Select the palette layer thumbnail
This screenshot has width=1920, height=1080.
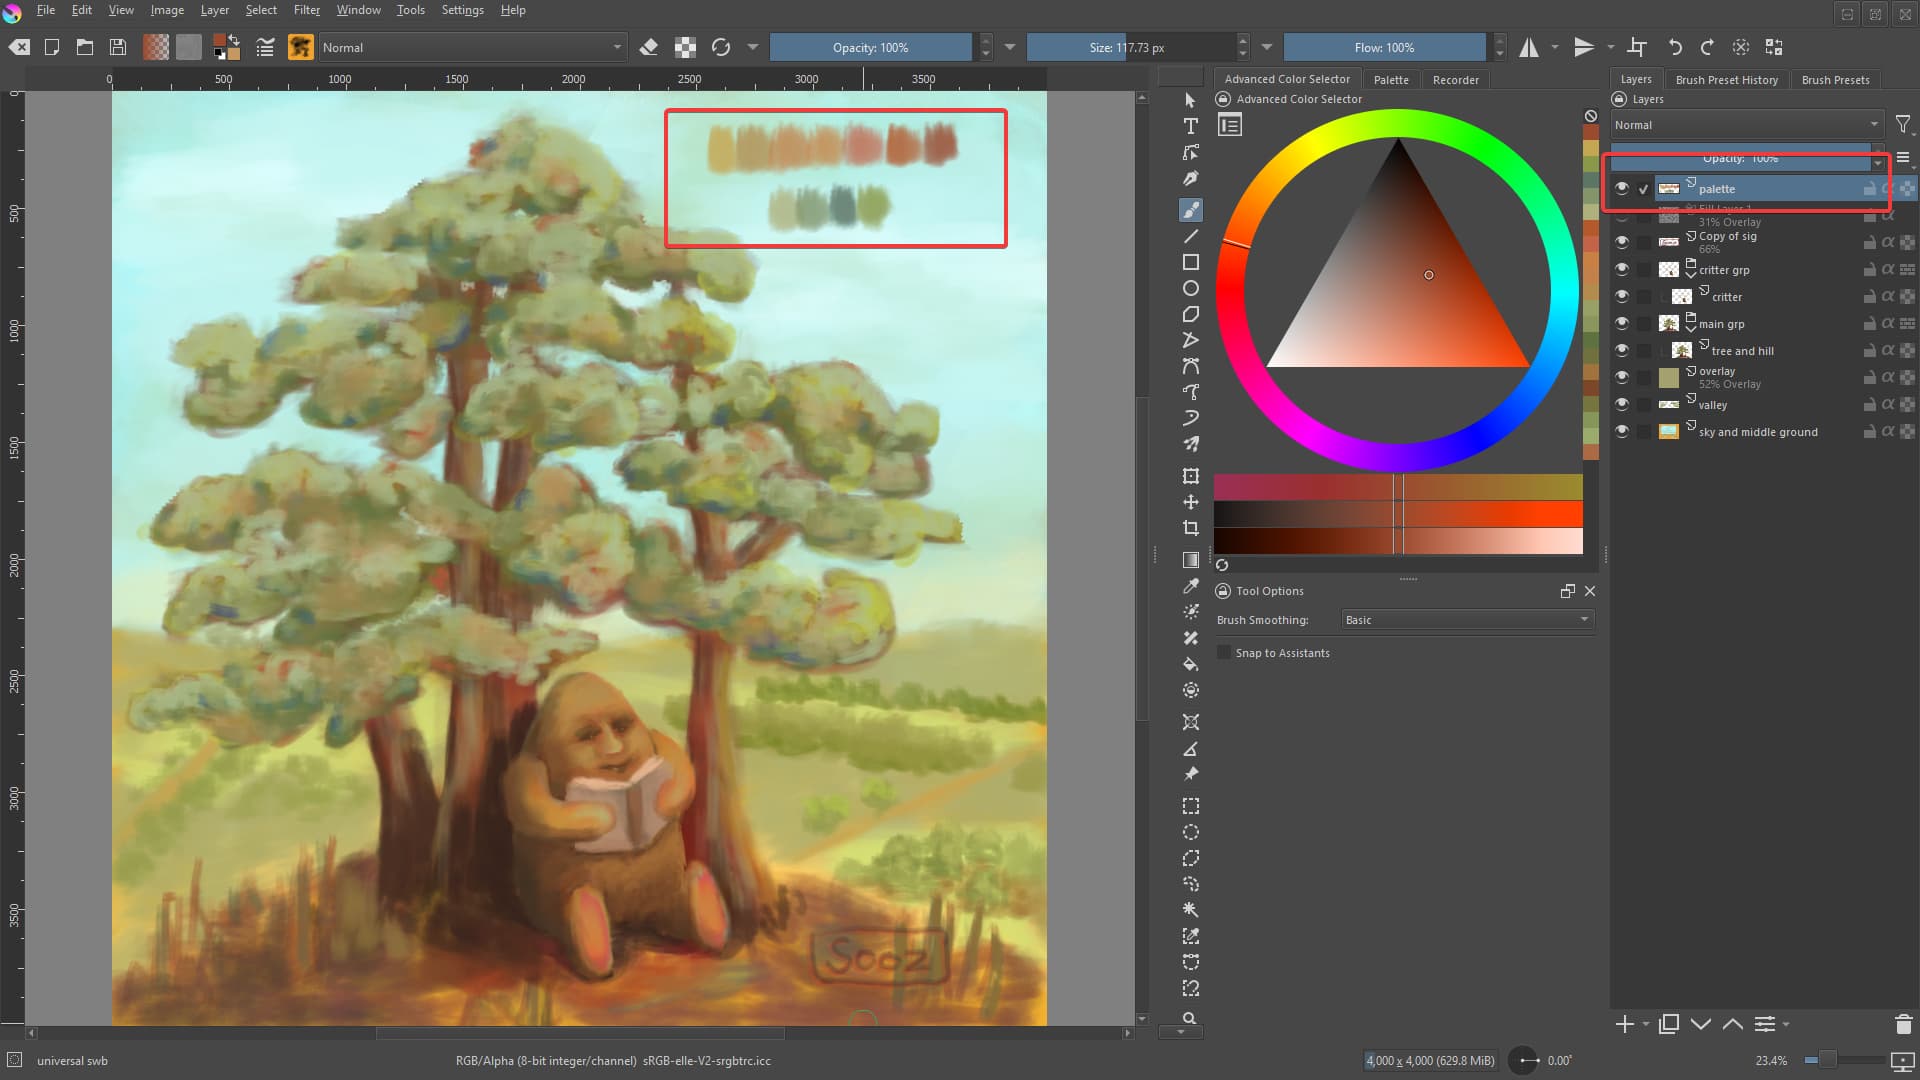pos(1668,188)
